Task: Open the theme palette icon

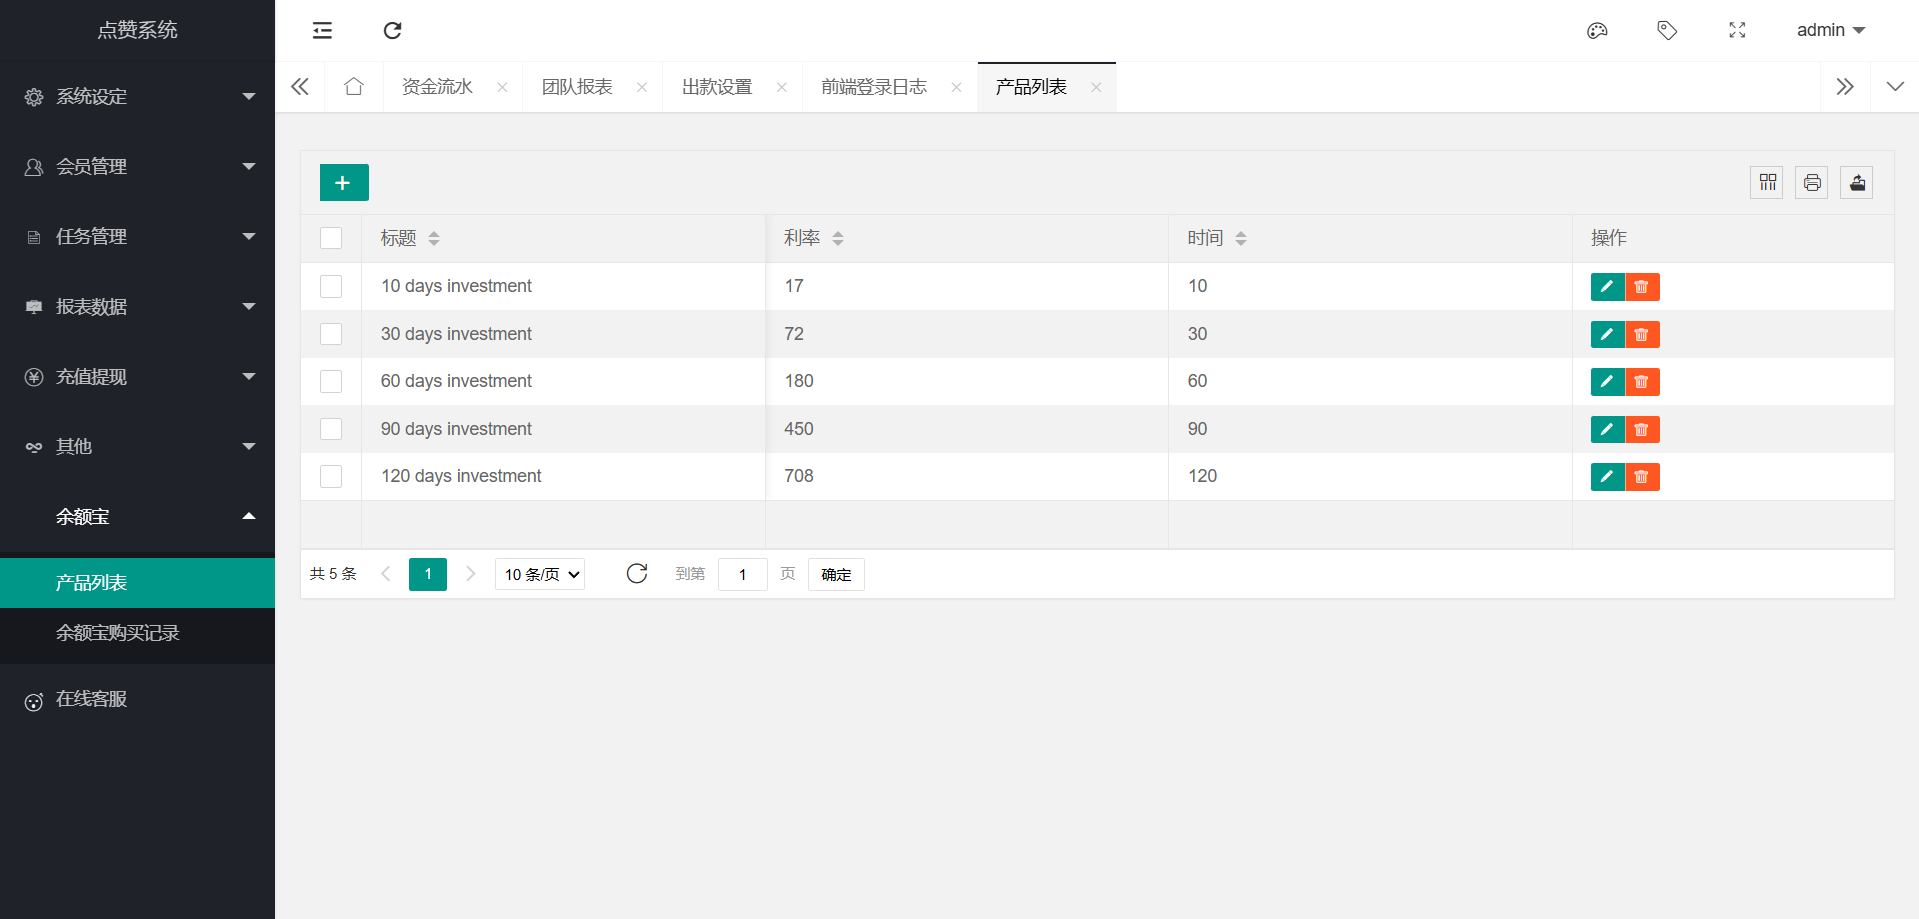Action: (x=1597, y=30)
